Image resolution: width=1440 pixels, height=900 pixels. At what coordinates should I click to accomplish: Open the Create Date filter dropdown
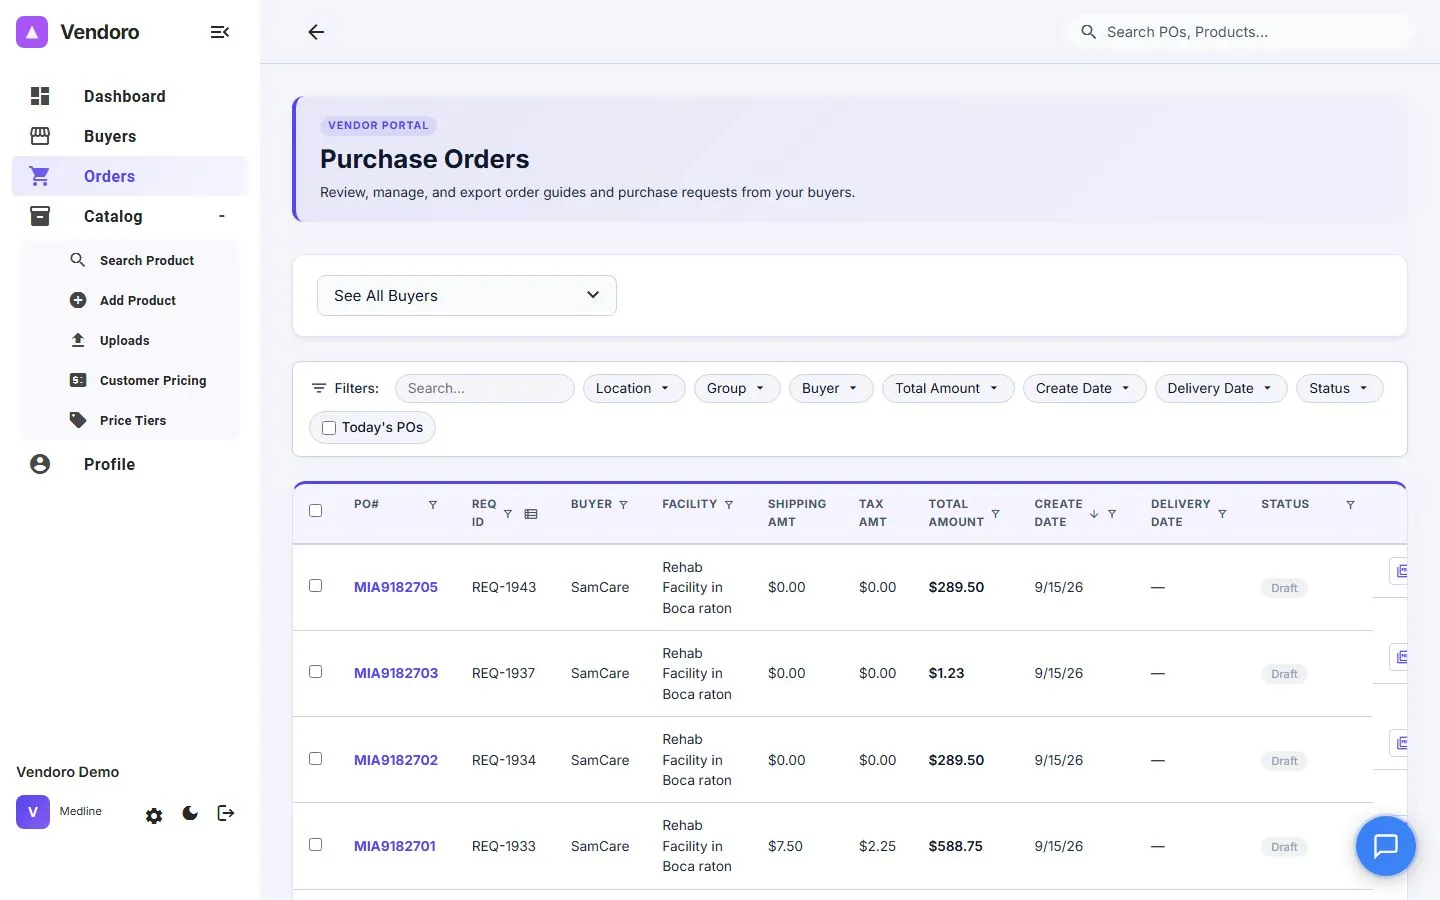tap(1085, 389)
